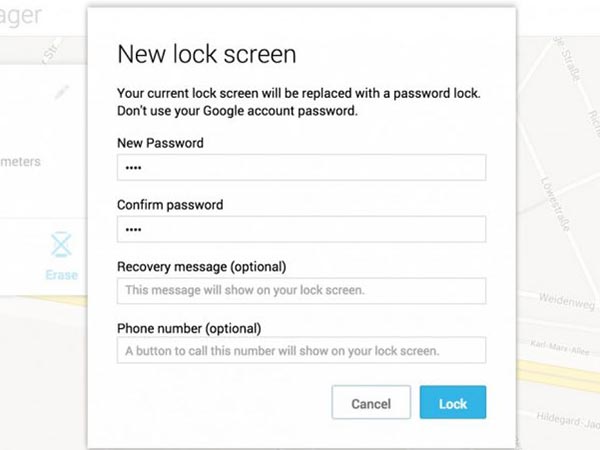Click the "New lock screen" dialog title
Image resolution: width=600 pixels, height=450 pixels.
tap(207, 54)
